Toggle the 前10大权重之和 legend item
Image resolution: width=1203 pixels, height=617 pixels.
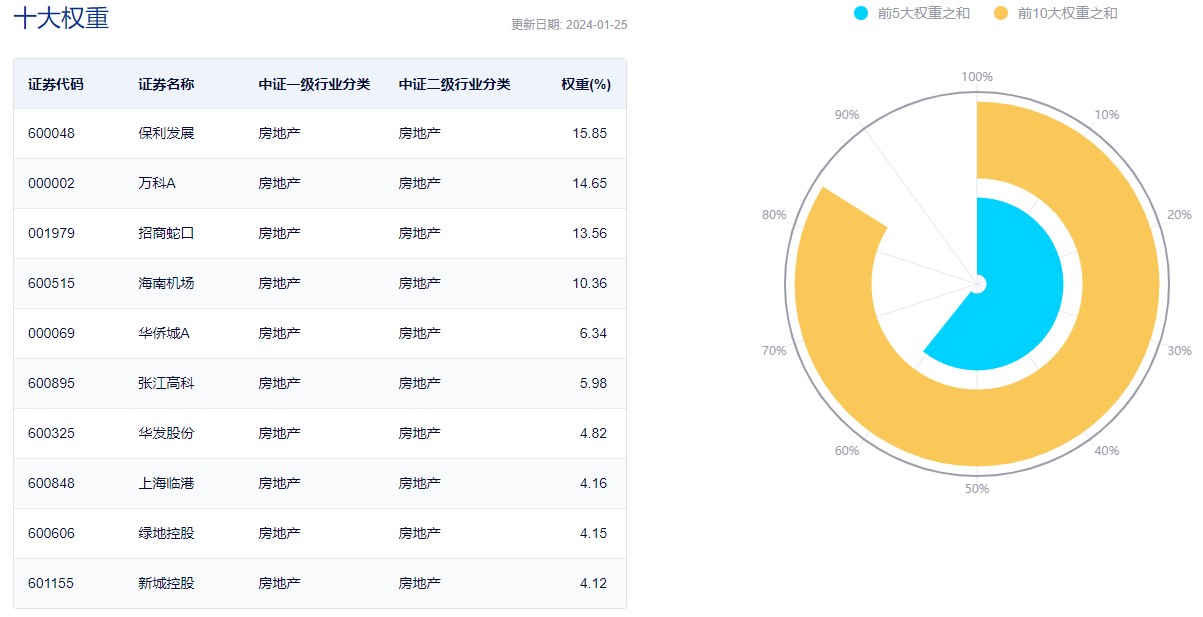1067,13
